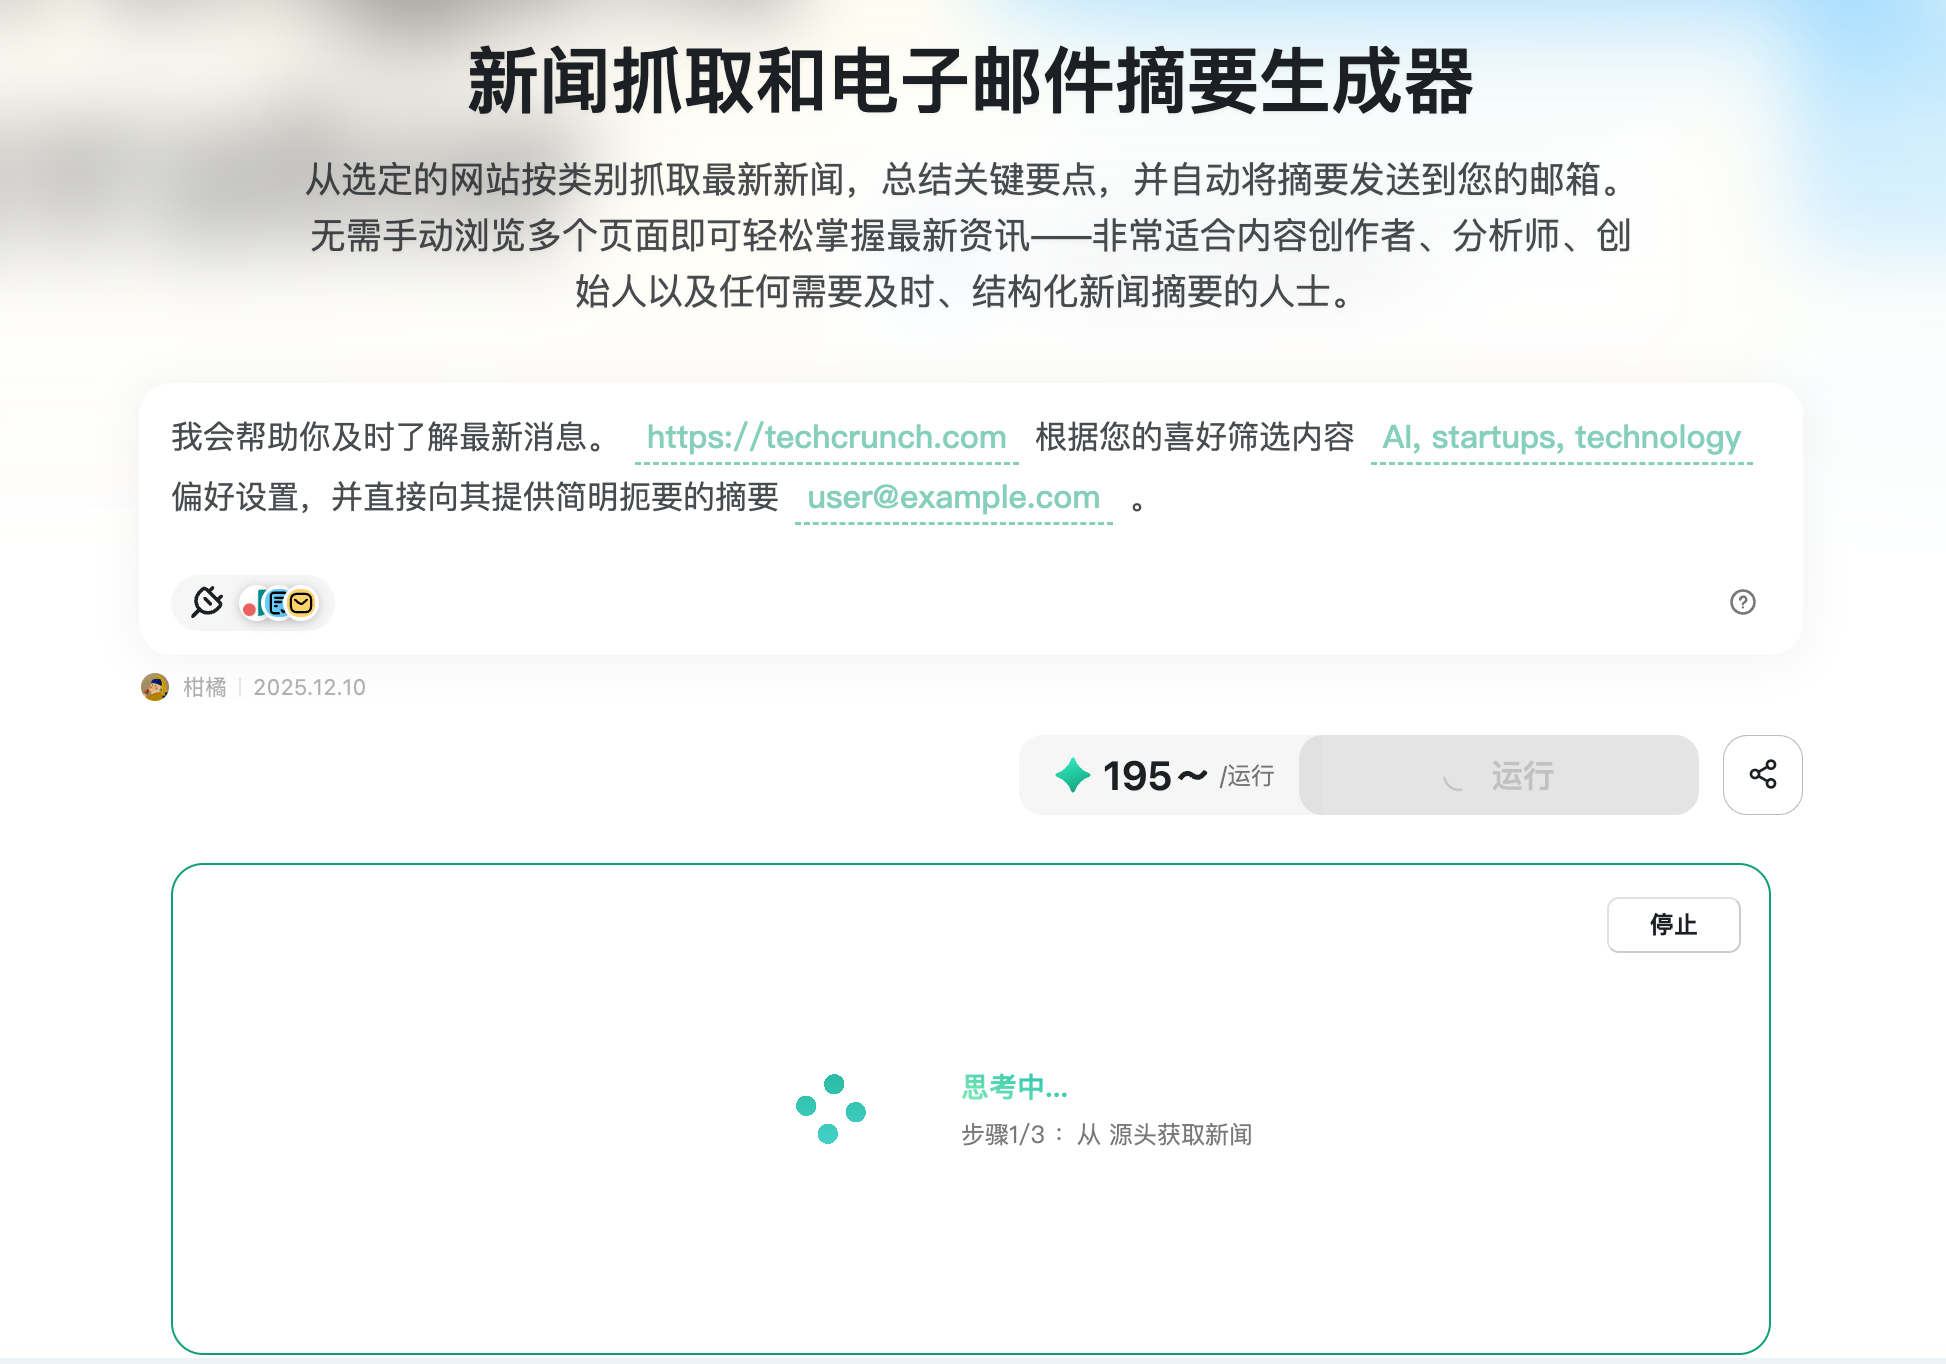
Task: Click the 运行 run button
Action: tap(1498, 775)
